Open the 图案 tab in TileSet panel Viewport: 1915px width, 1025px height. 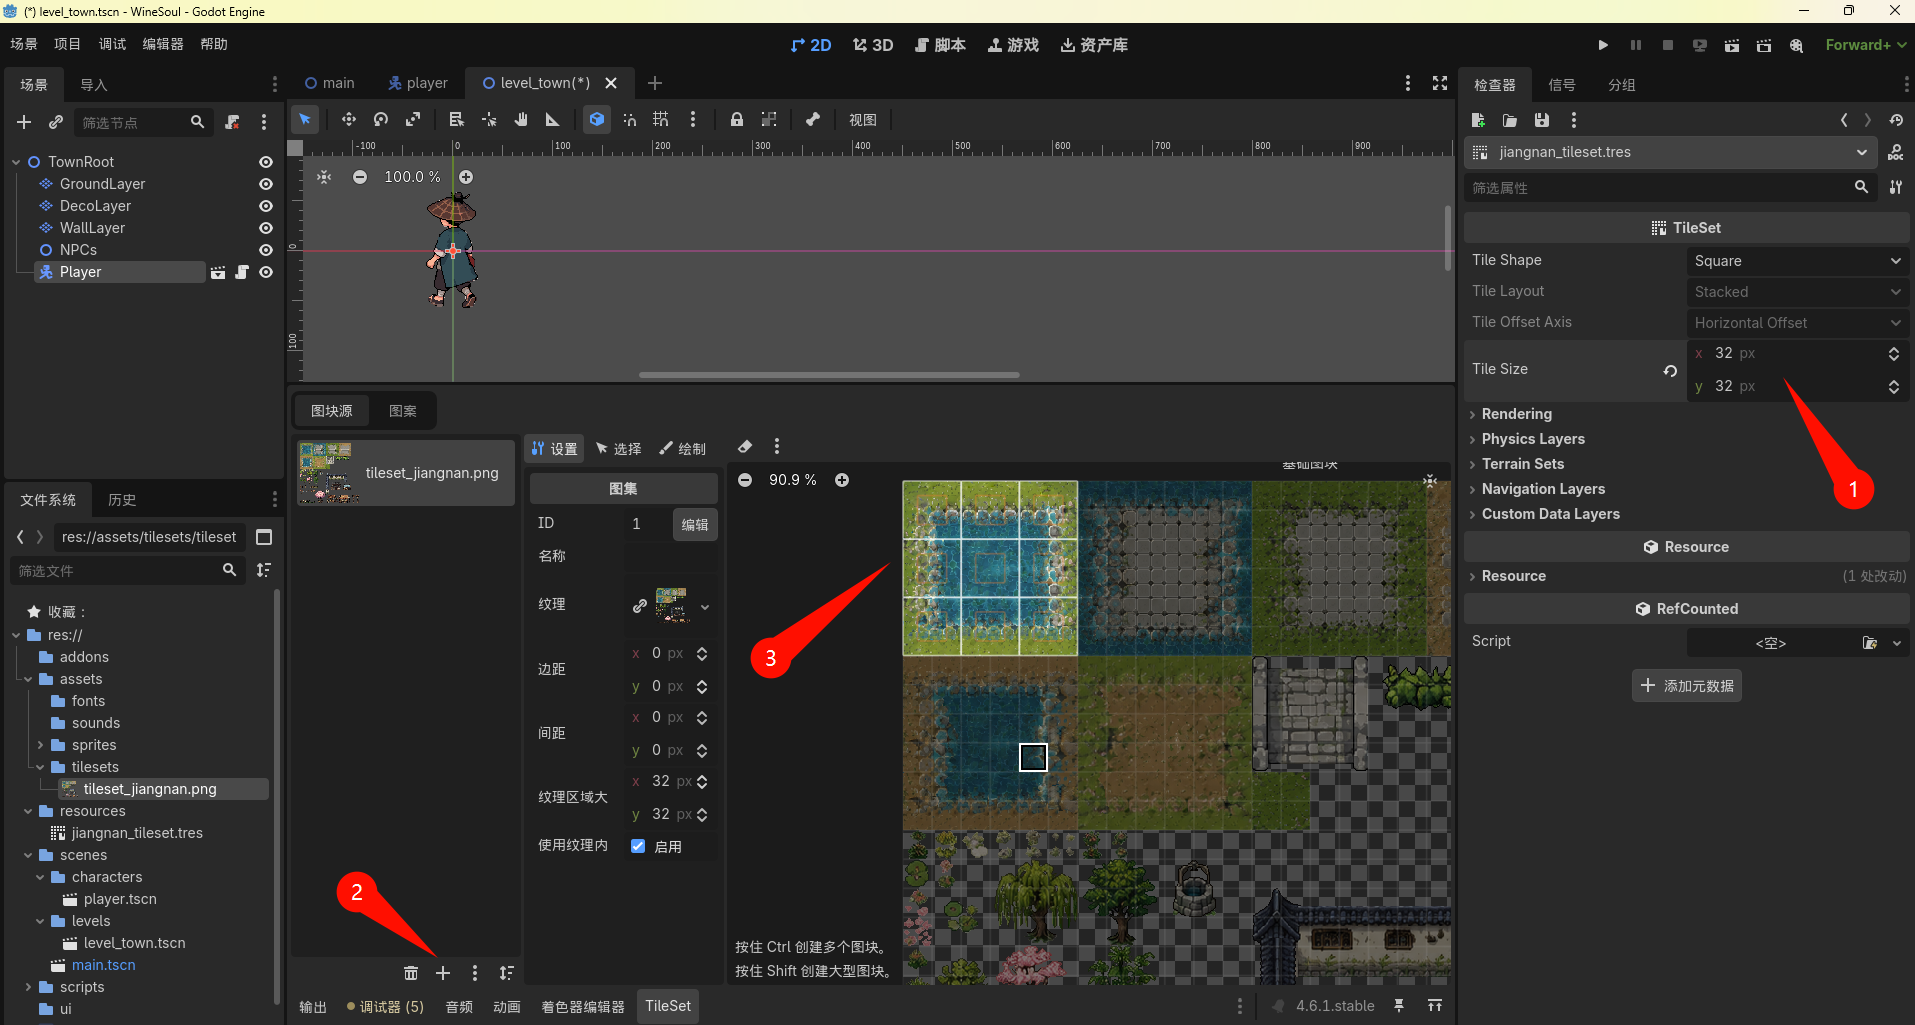pyautogui.click(x=403, y=411)
